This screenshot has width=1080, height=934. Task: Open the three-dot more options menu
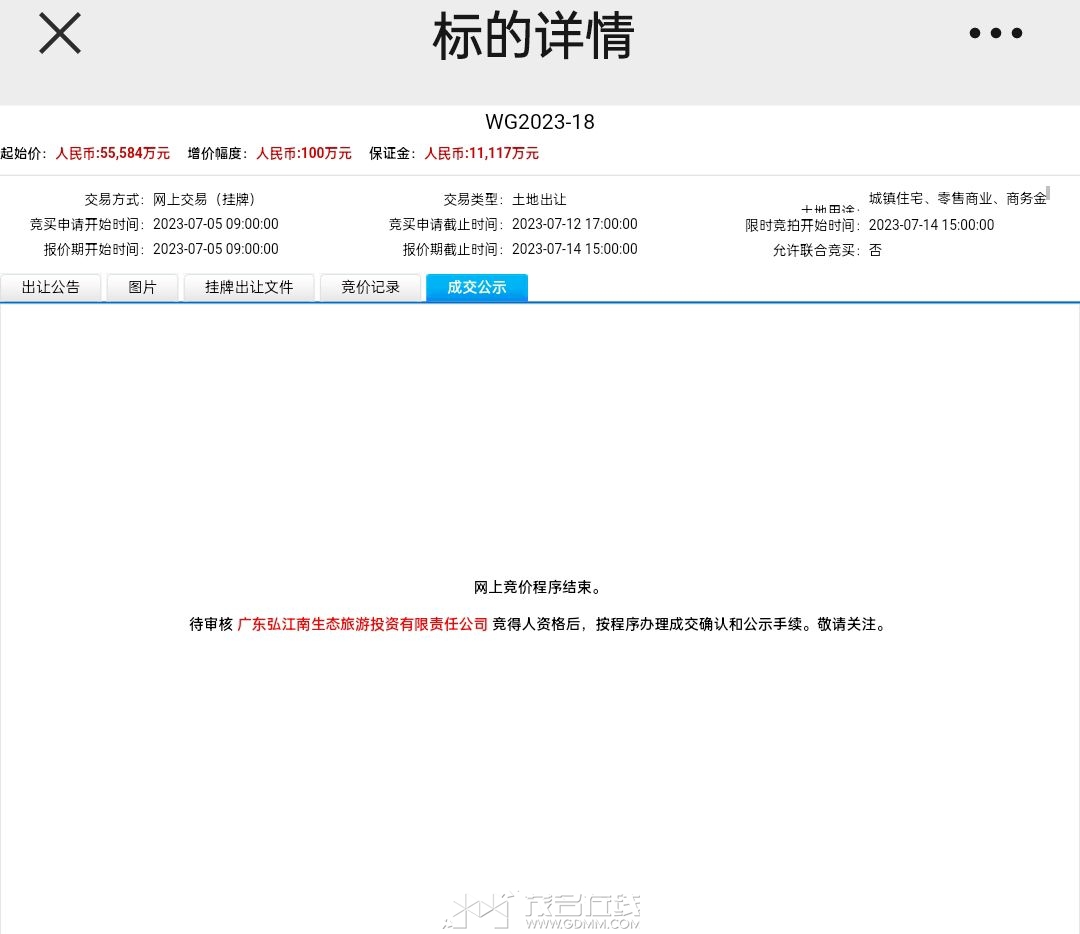[x=995, y=33]
